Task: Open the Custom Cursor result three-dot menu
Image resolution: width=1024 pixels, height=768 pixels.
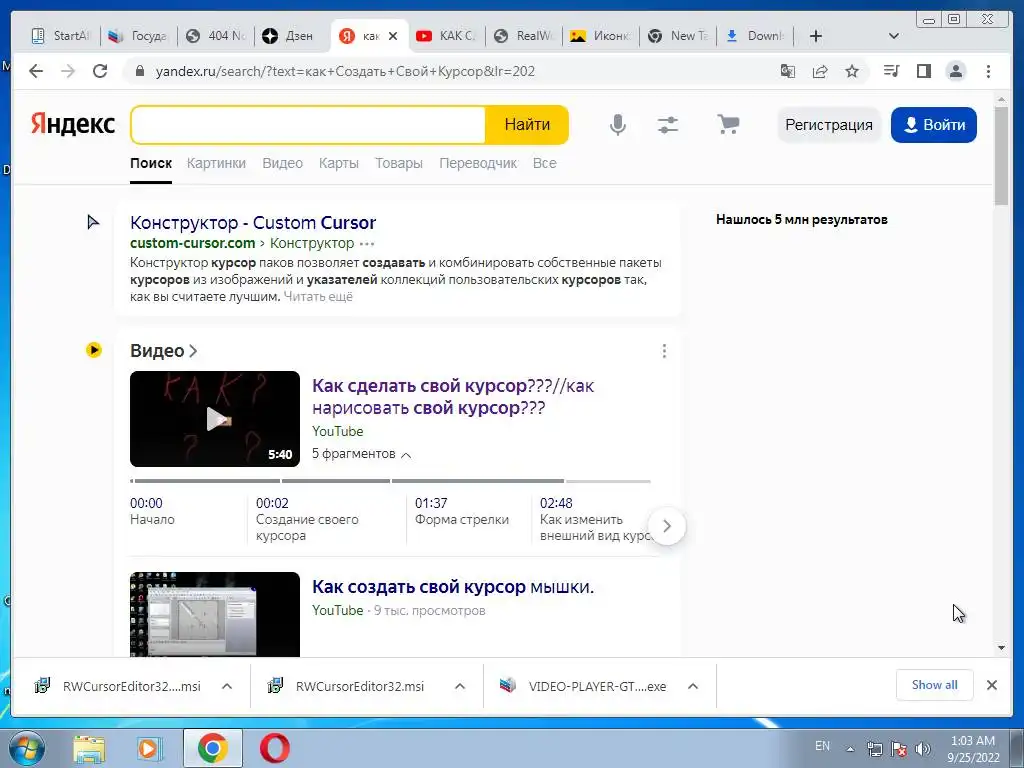Action: tap(367, 244)
